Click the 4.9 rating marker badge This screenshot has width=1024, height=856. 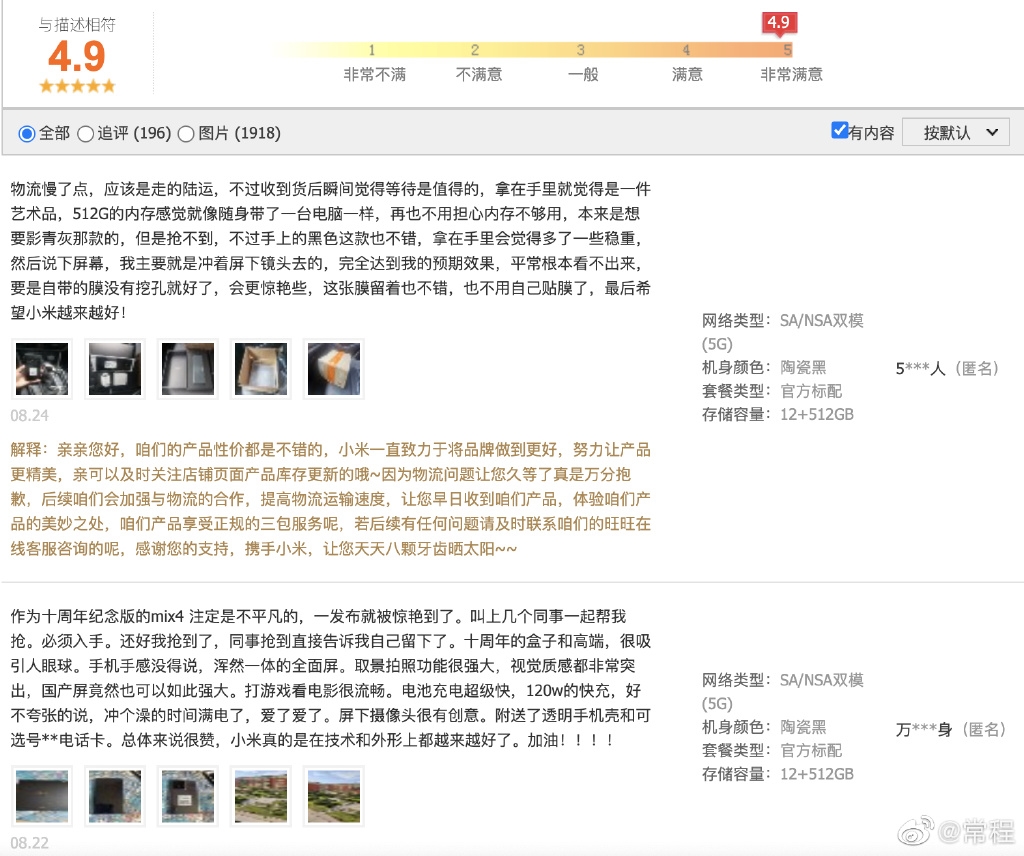(x=779, y=23)
